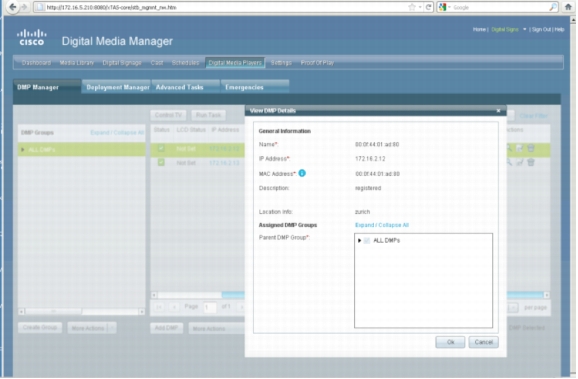Click the browser home icon

coord(568,7)
